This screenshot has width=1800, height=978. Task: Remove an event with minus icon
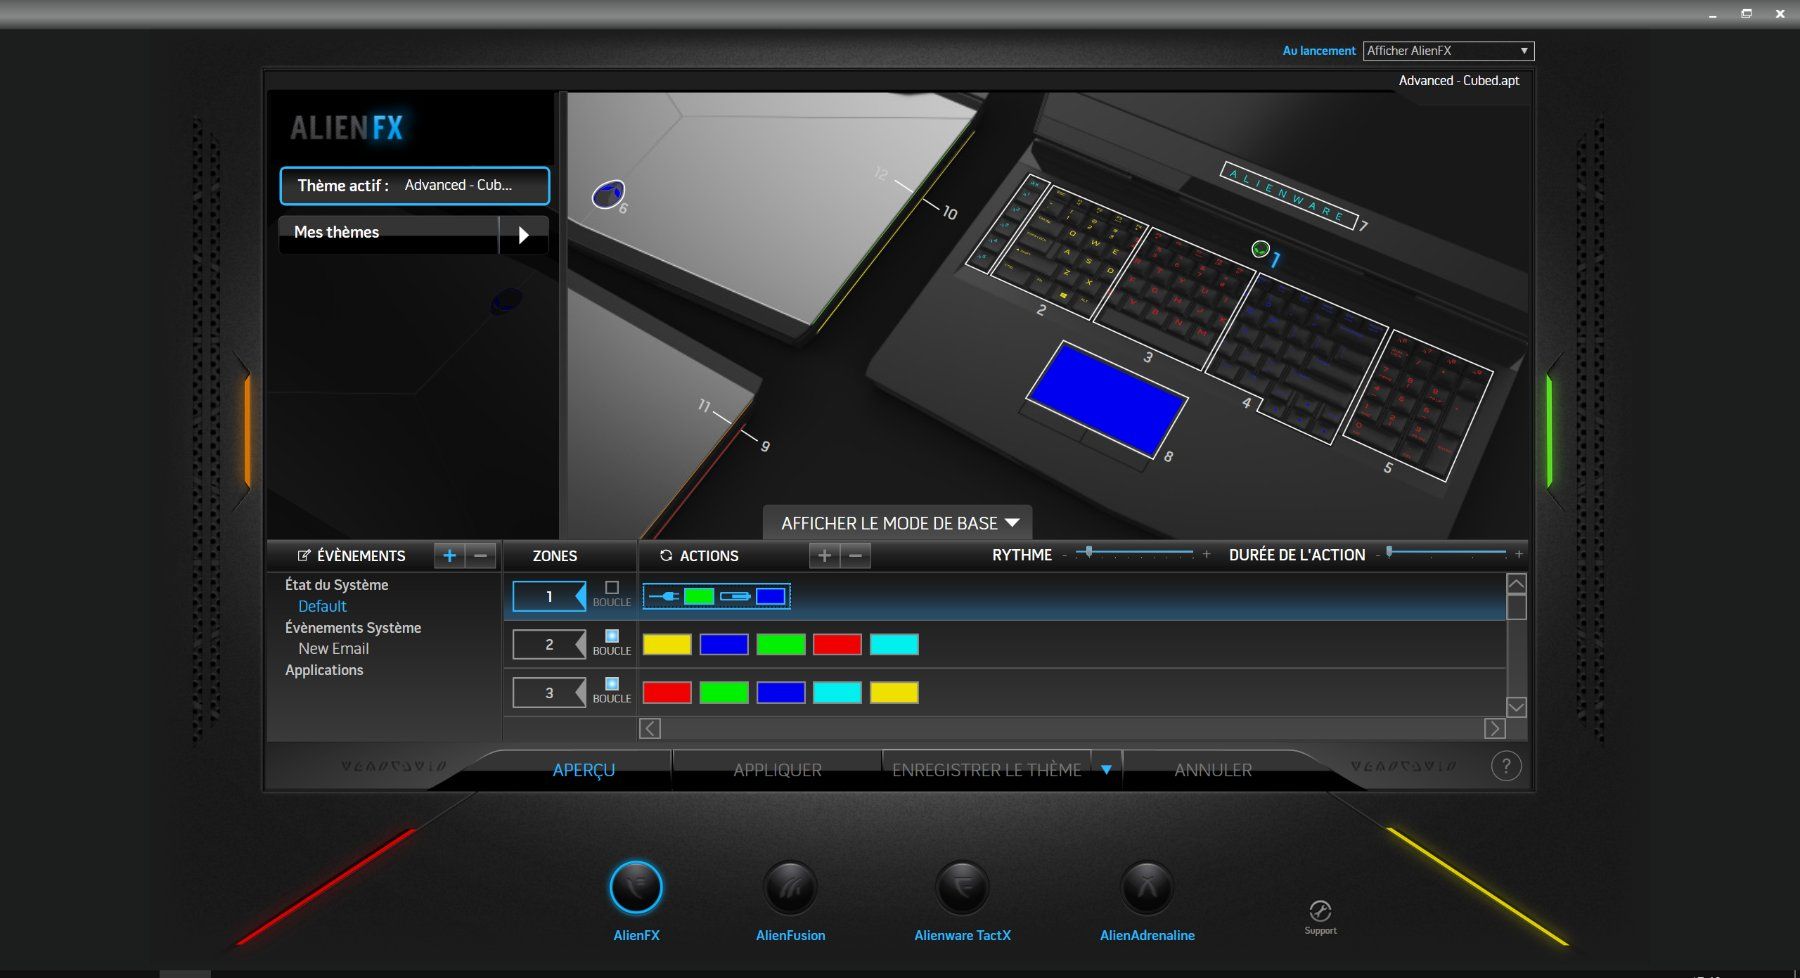click(481, 556)
